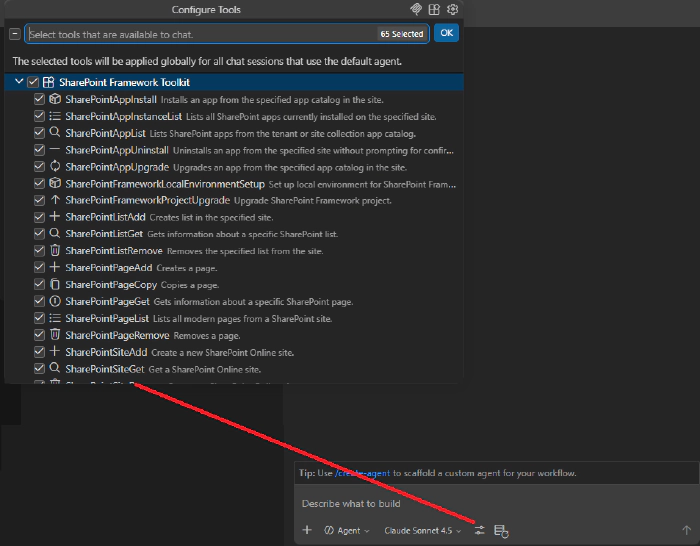Toggle the SharePoint Framework Toolkit group checkbox
This screenshot has height=546, width=700.
33,82
